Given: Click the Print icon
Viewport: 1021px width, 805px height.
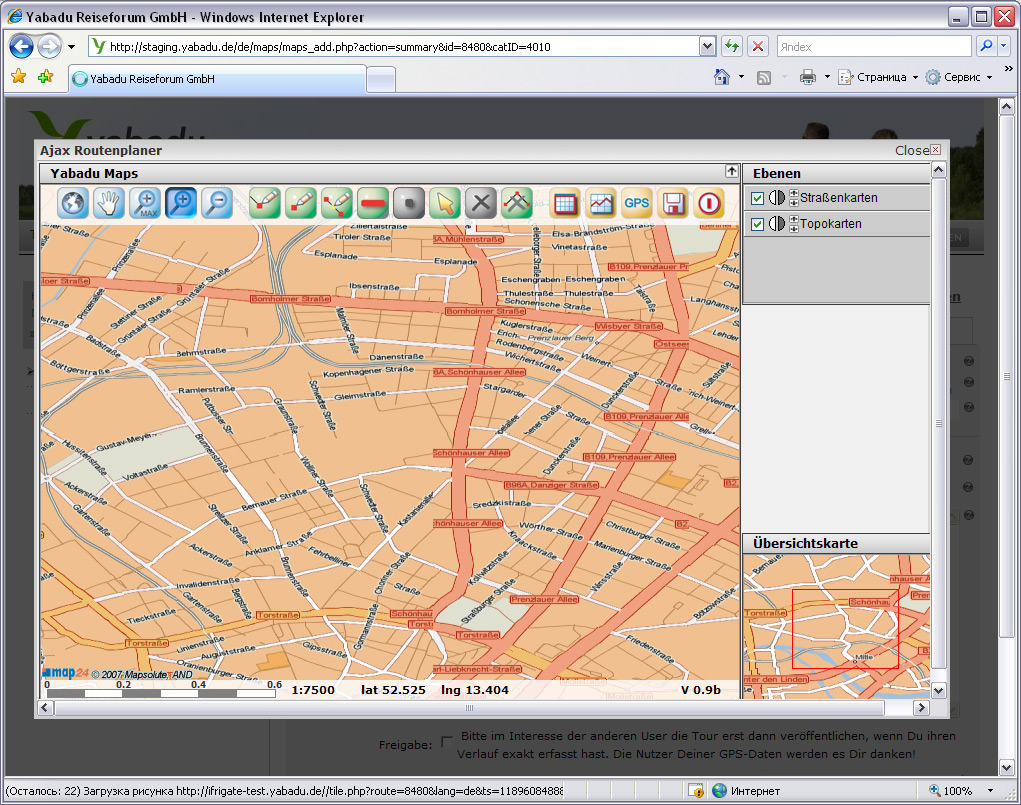Looking at the screenshot, I should click(807, 77).
